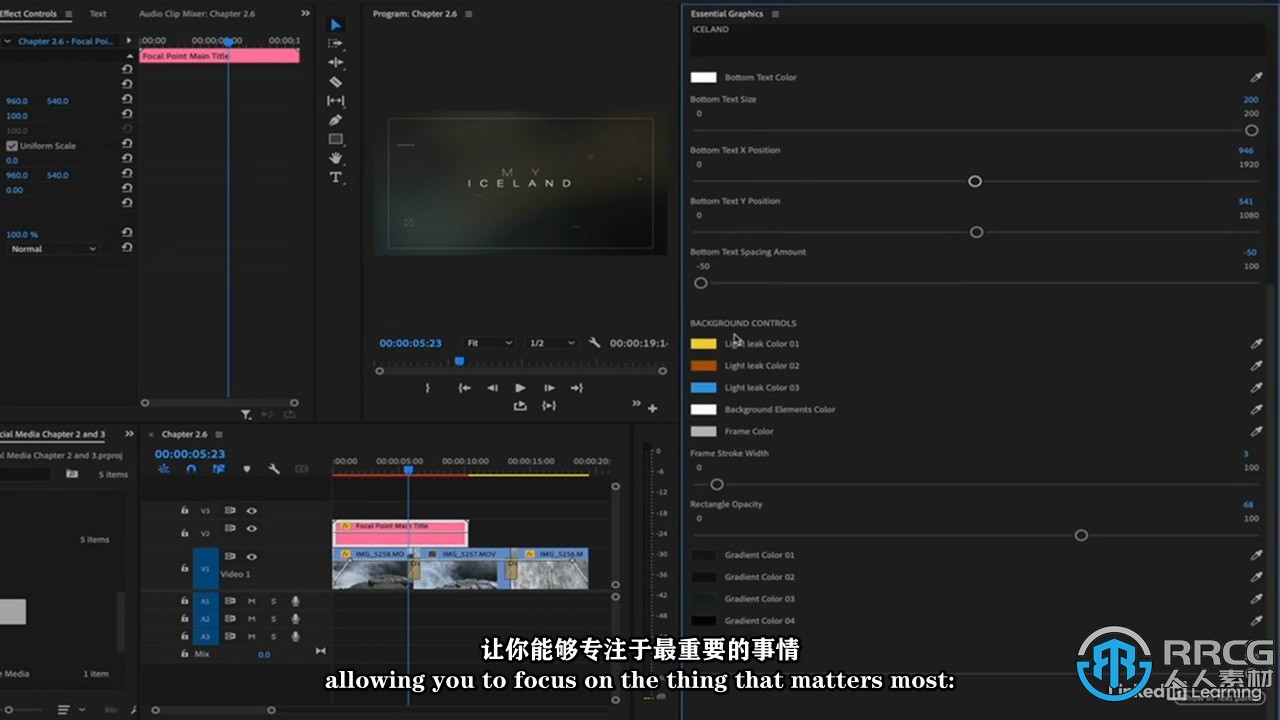1280x720 pixels.
Task: Select the Effect Controls tab
Action: click(x=28, y=14)
